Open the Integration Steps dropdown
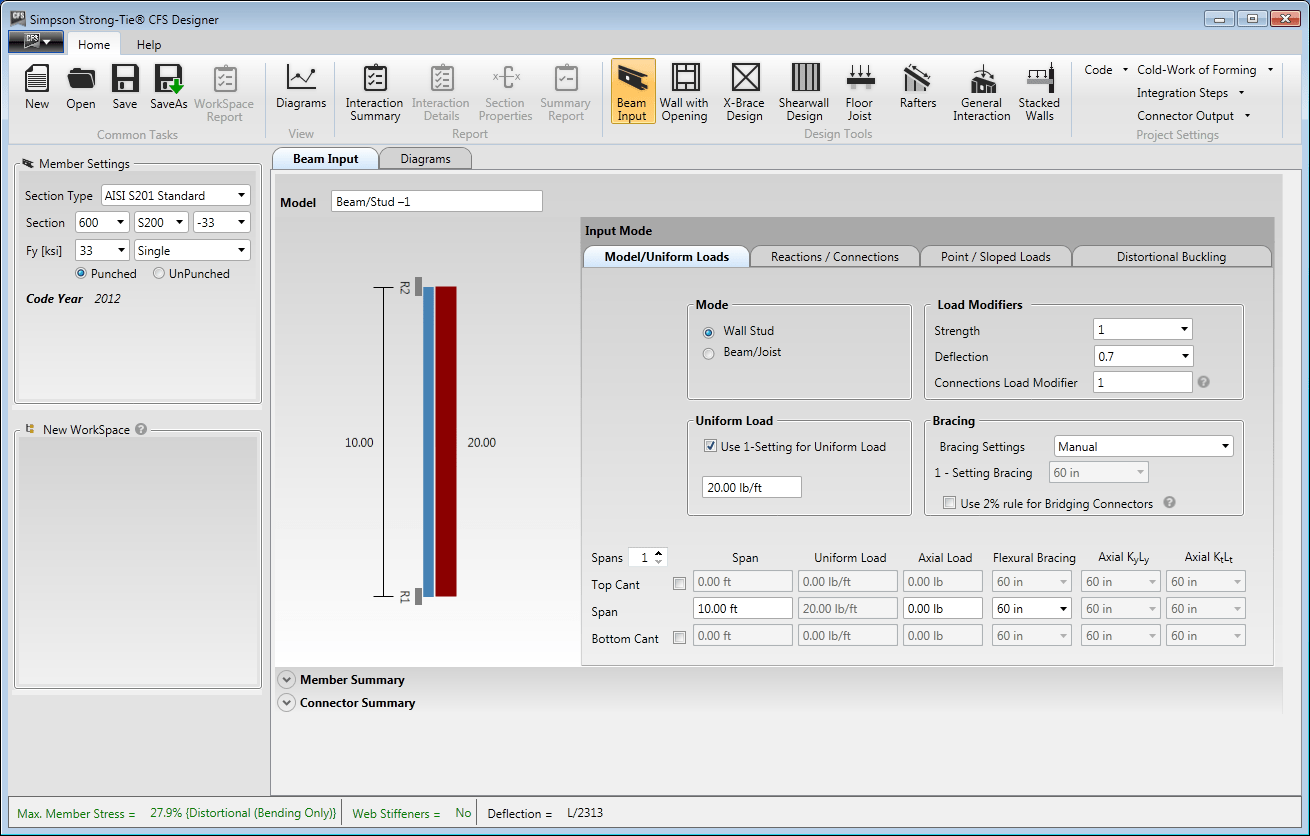The width and height of the screenshot is (1310, 836). click(1190, 93)
